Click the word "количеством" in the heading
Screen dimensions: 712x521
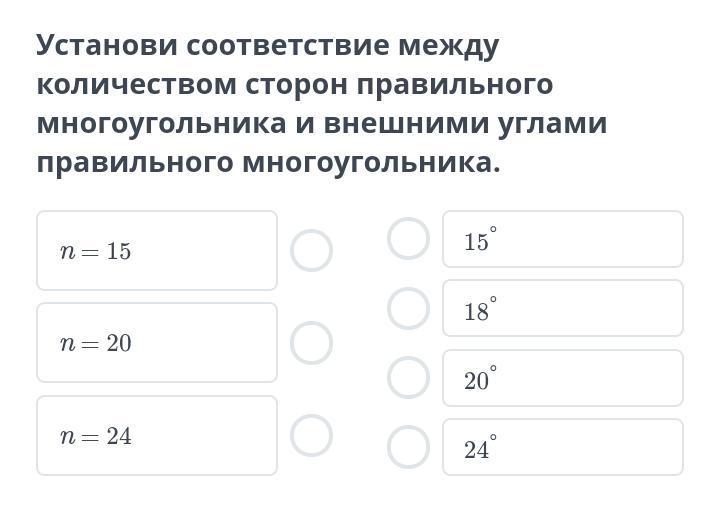136,85
